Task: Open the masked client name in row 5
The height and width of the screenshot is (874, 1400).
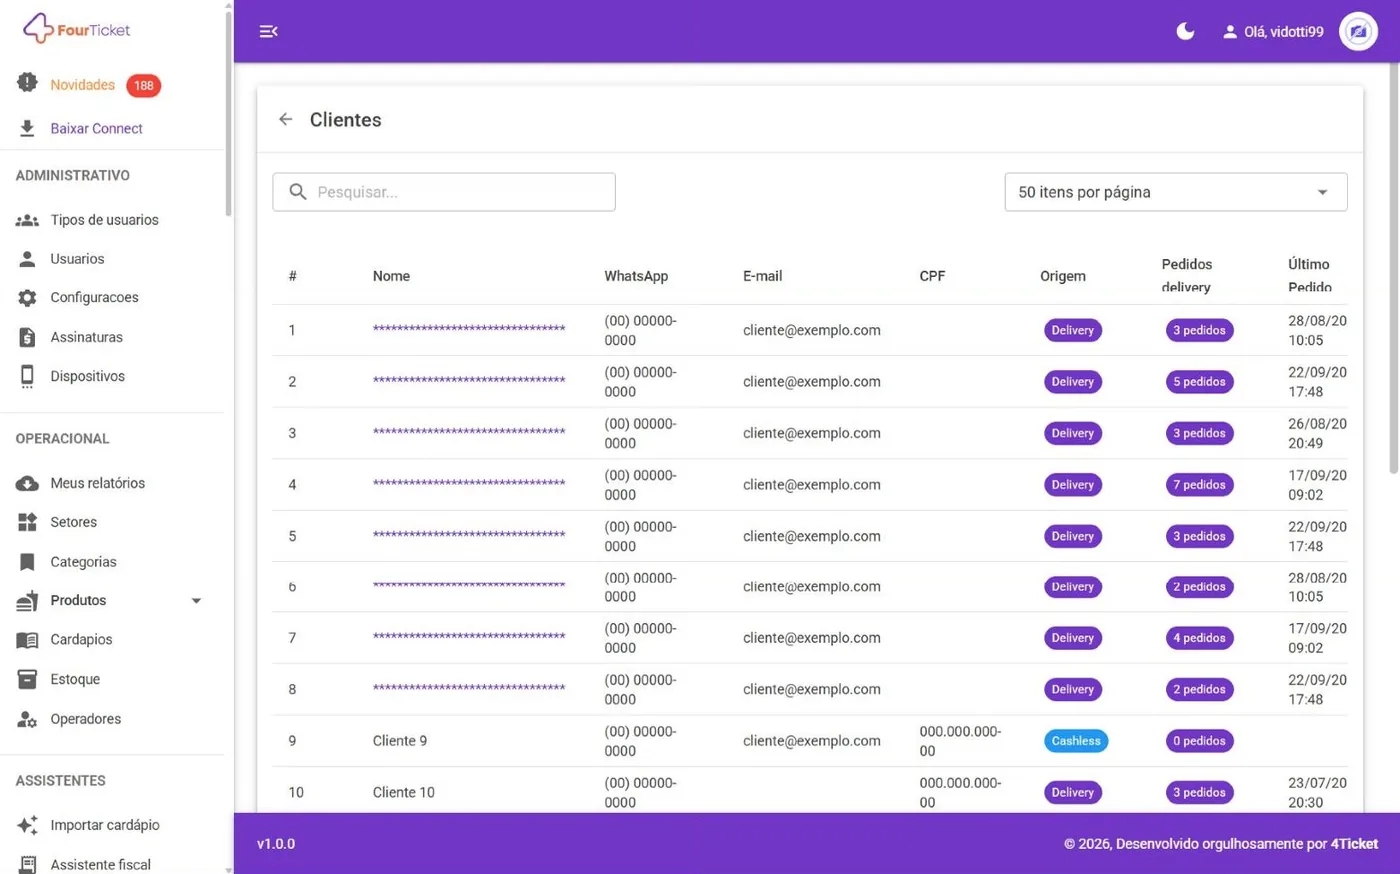Action: 469,536
